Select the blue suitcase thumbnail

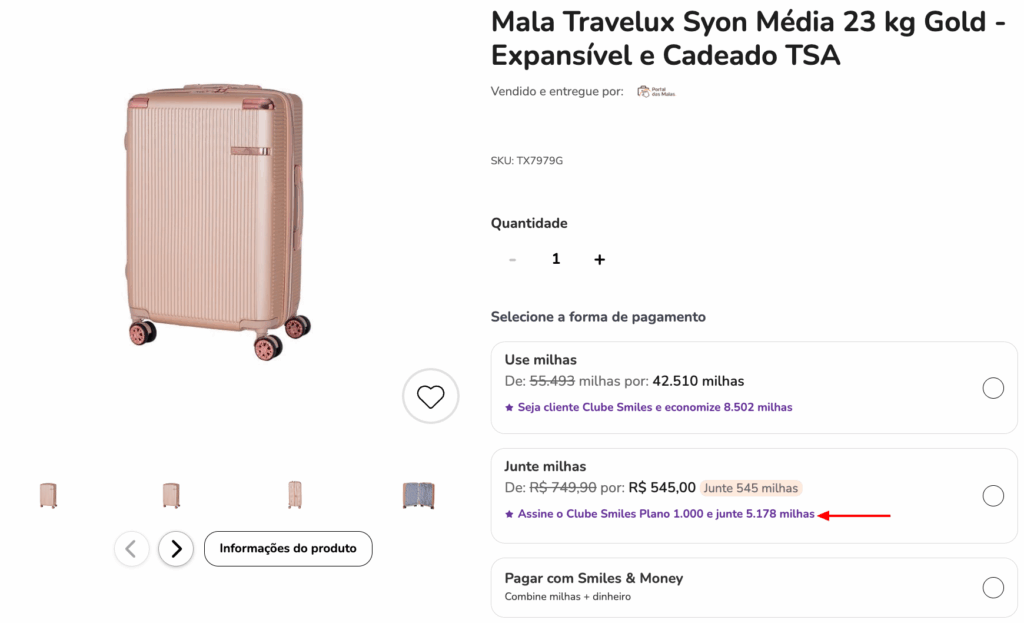(x=417, y=494)
